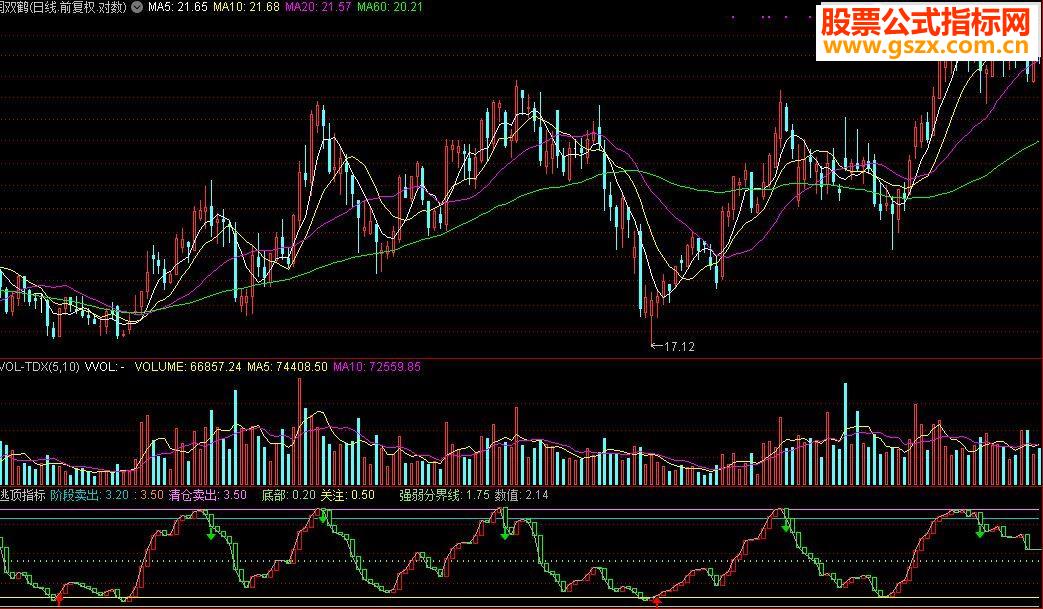Click the VVOL: - label
The image size is (1043, 609).
(105, 366)
